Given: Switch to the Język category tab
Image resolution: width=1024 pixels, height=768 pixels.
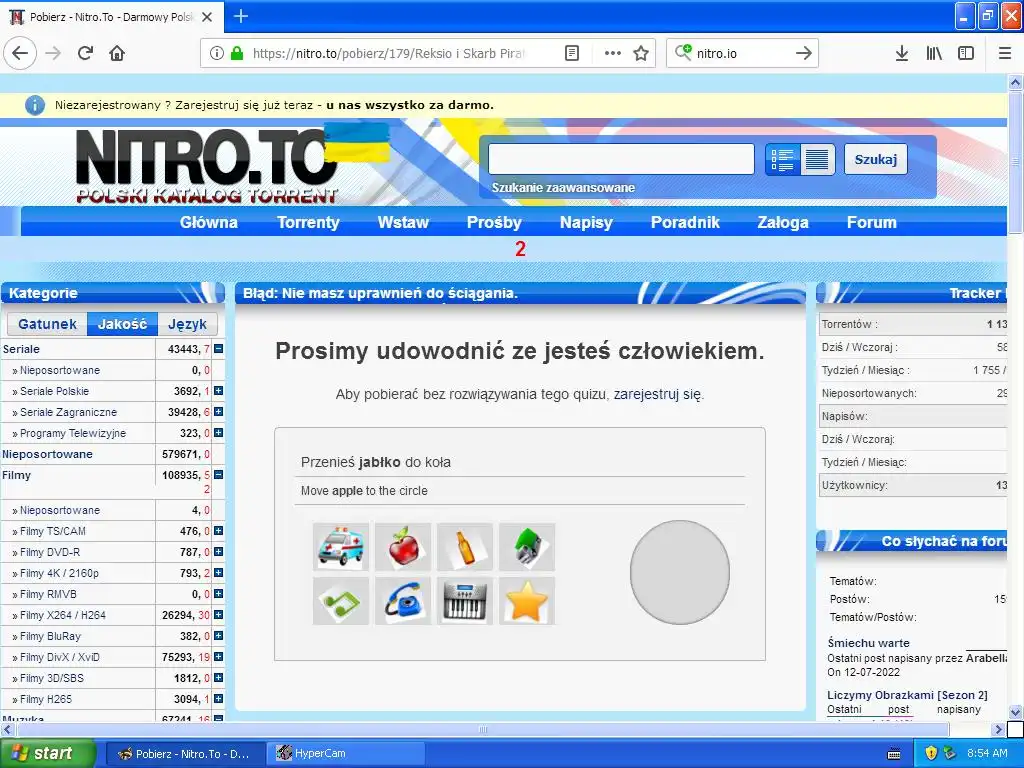Looking at the screenshot, I should pos(187,324).
